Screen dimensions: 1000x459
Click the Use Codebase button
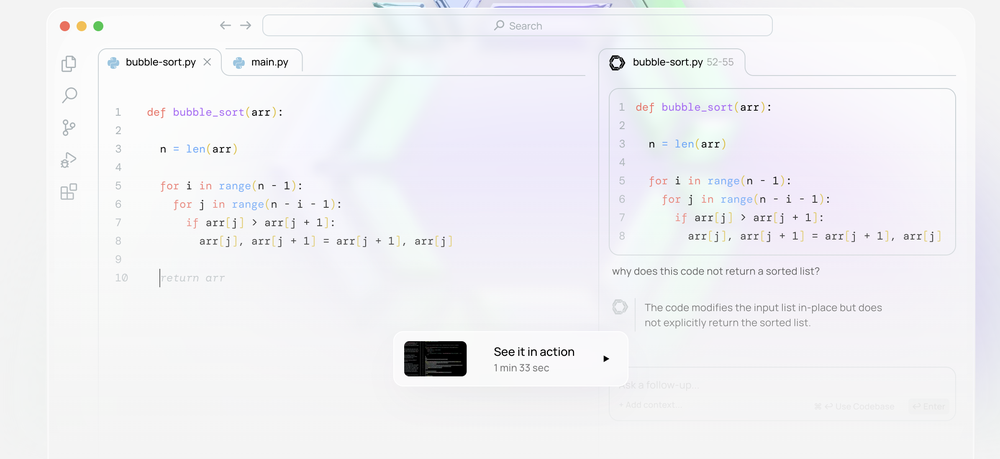pyautogui.click(x=854, y=406)
